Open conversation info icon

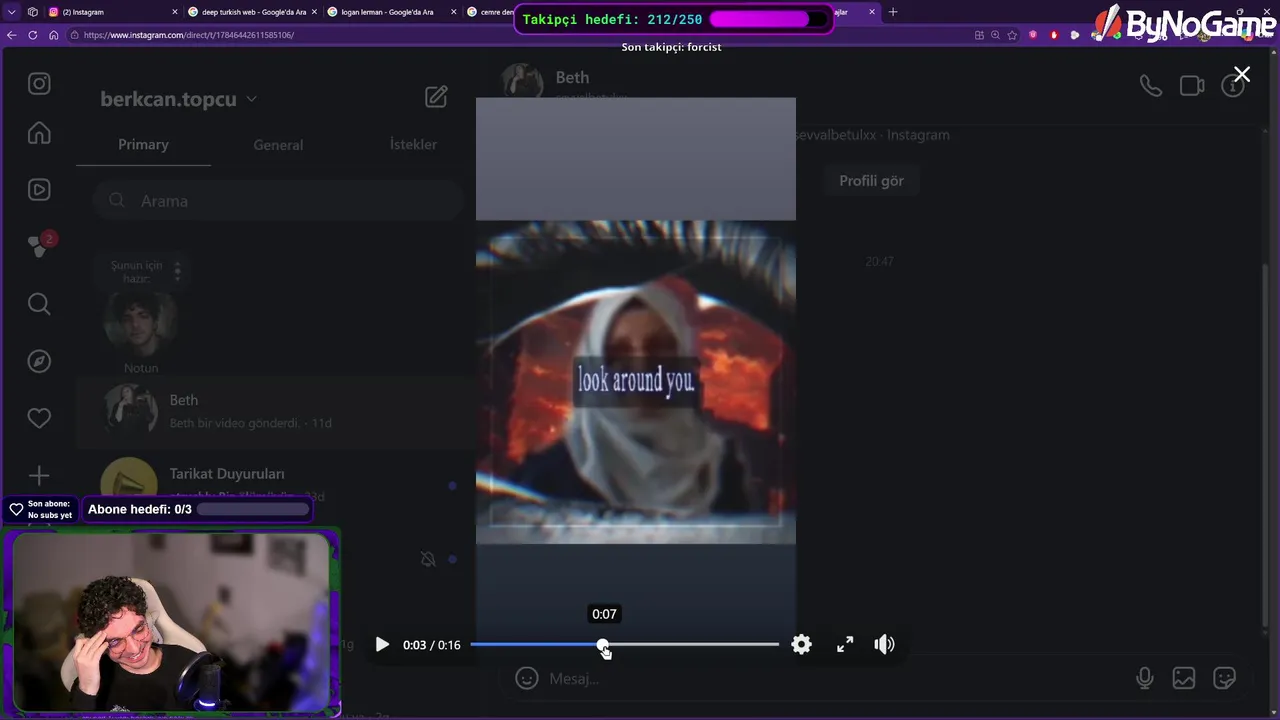[1234, 86]
